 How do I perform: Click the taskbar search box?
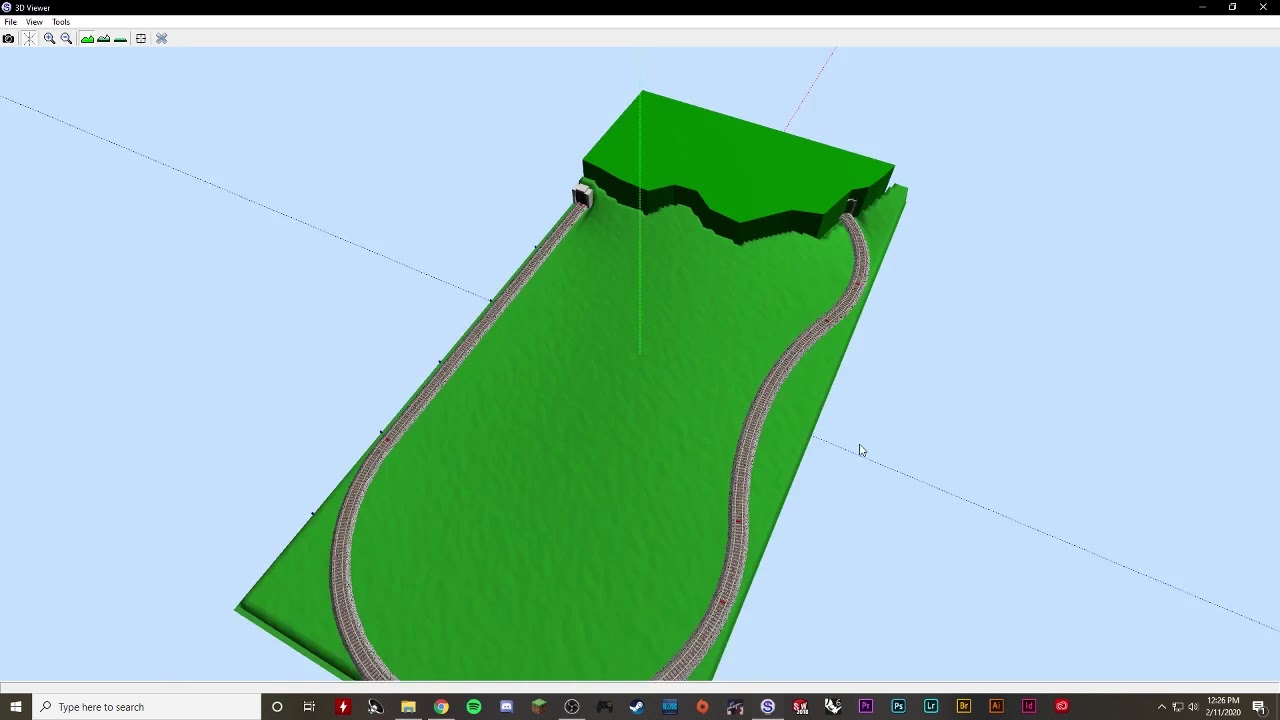(x=147, y=707)
